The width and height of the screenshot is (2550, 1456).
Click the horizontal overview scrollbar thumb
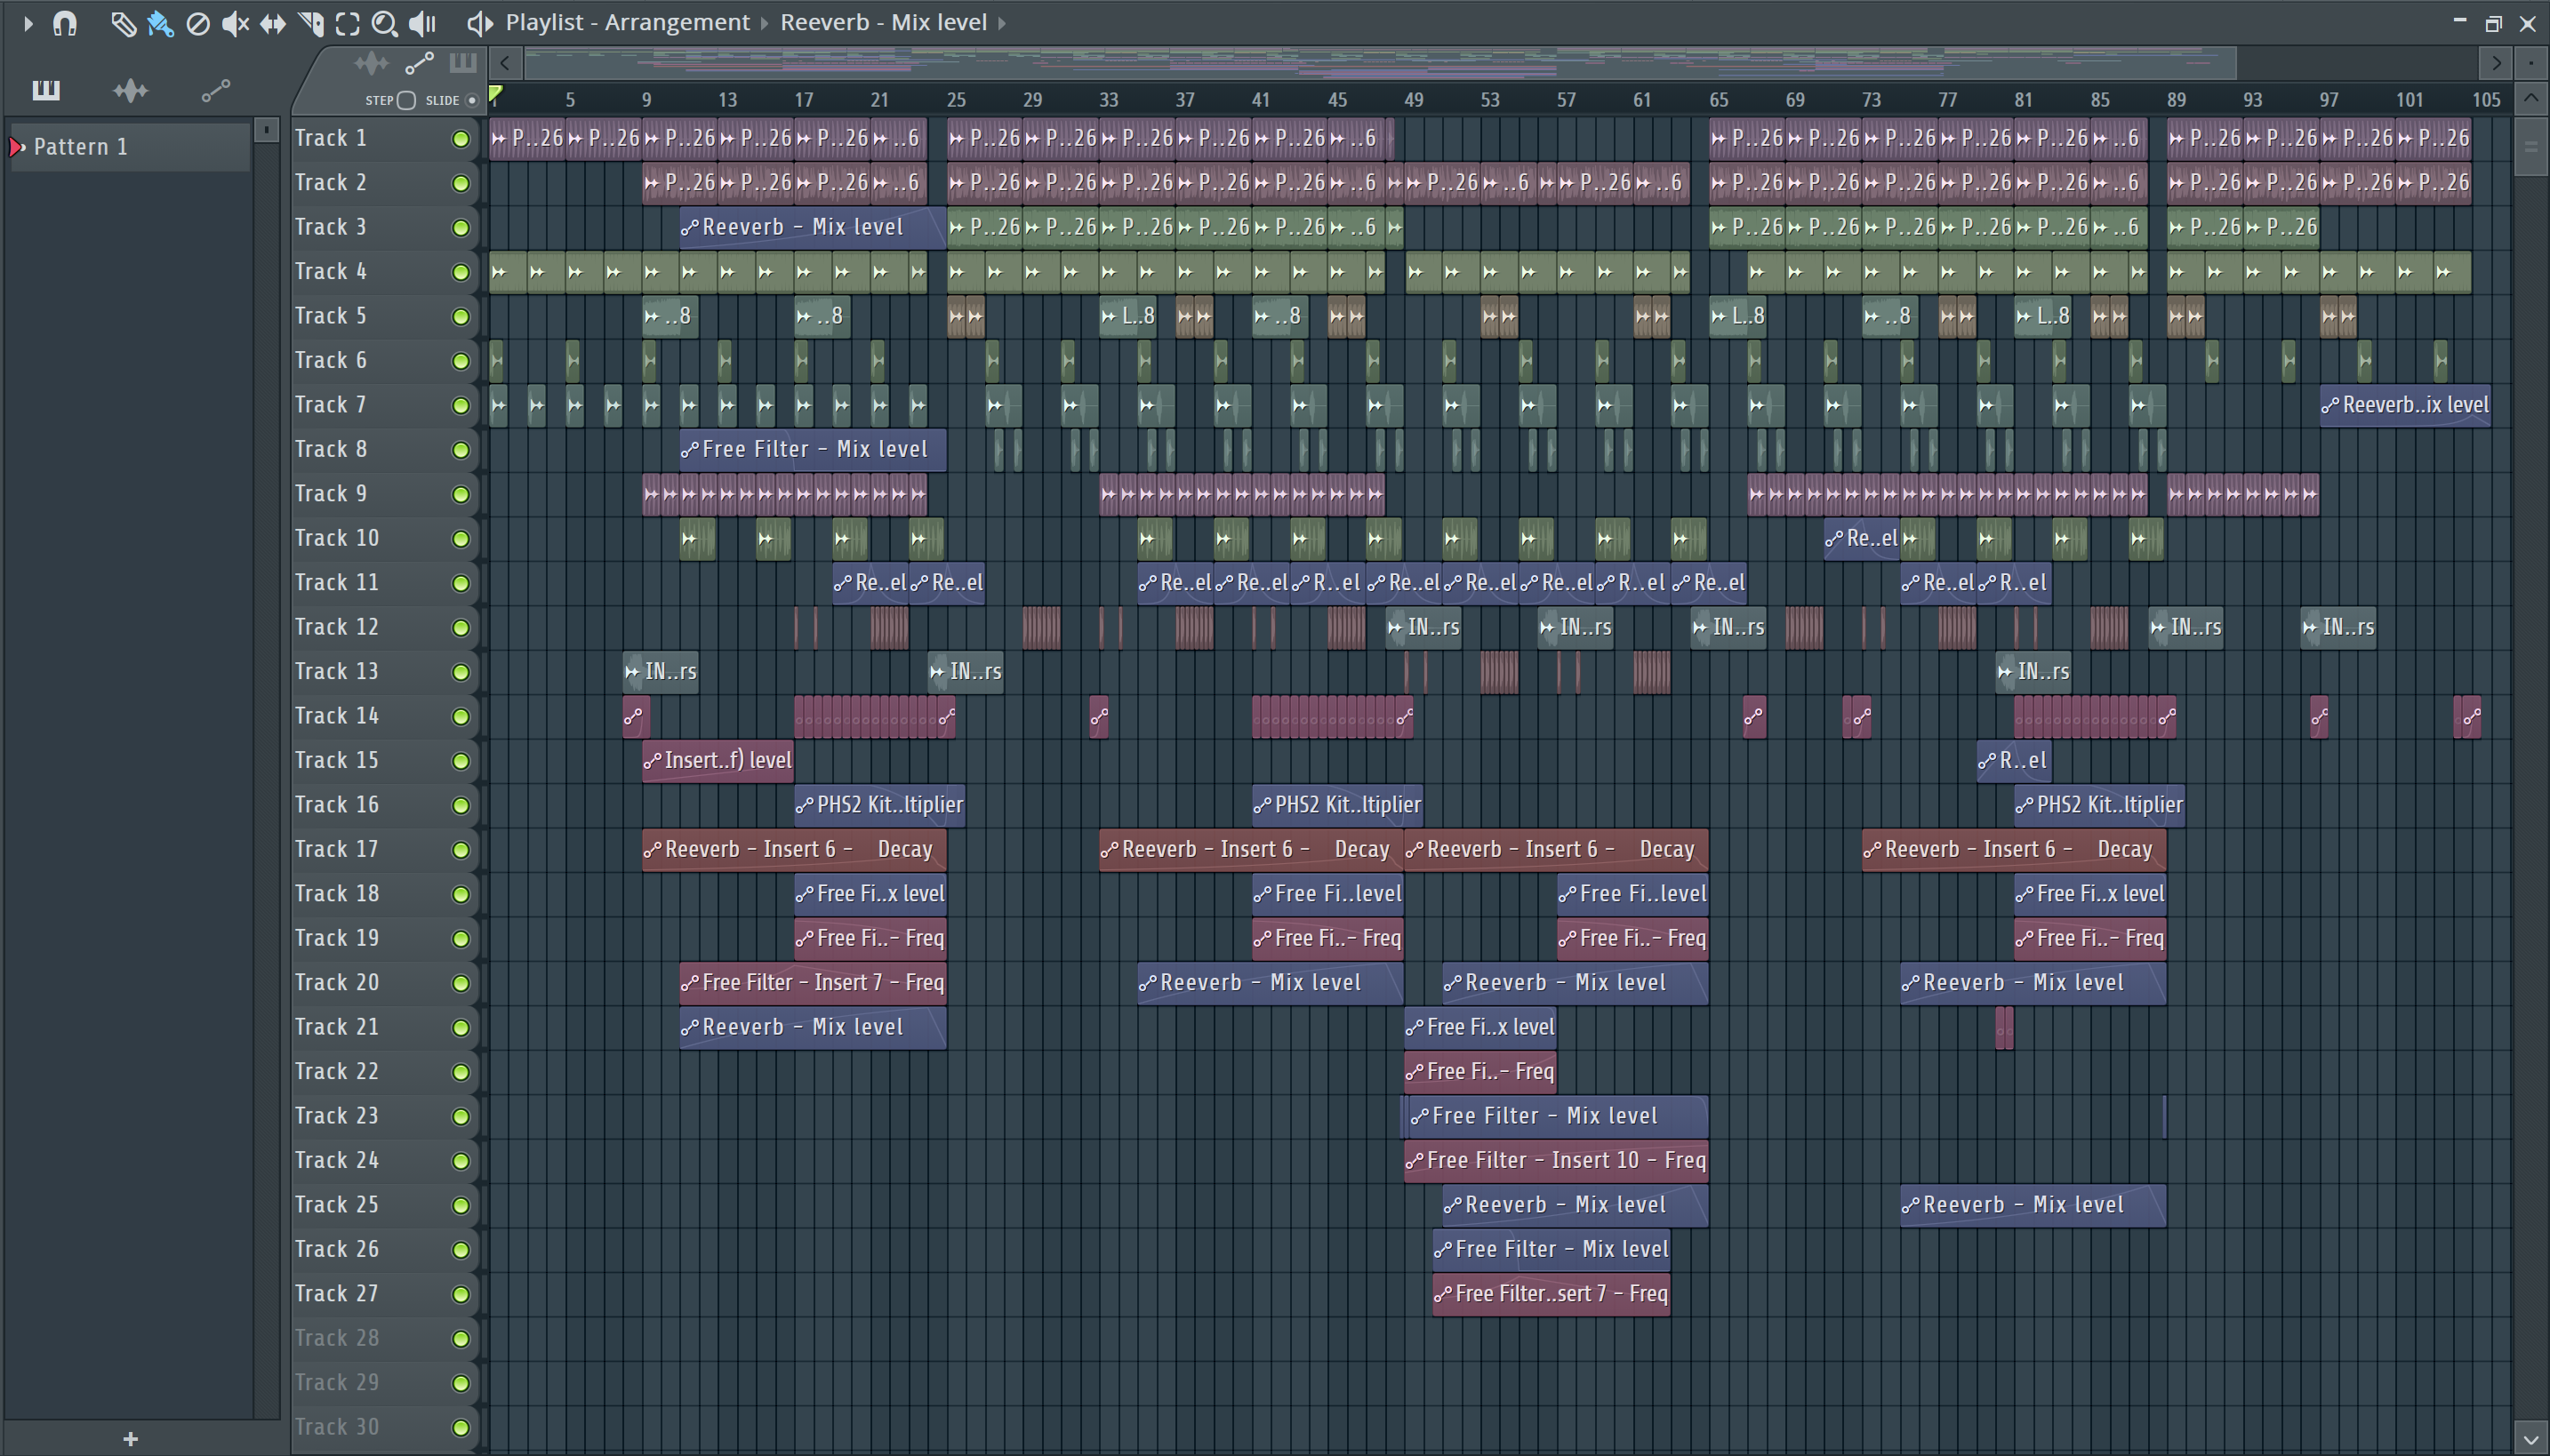[1380, 63]
